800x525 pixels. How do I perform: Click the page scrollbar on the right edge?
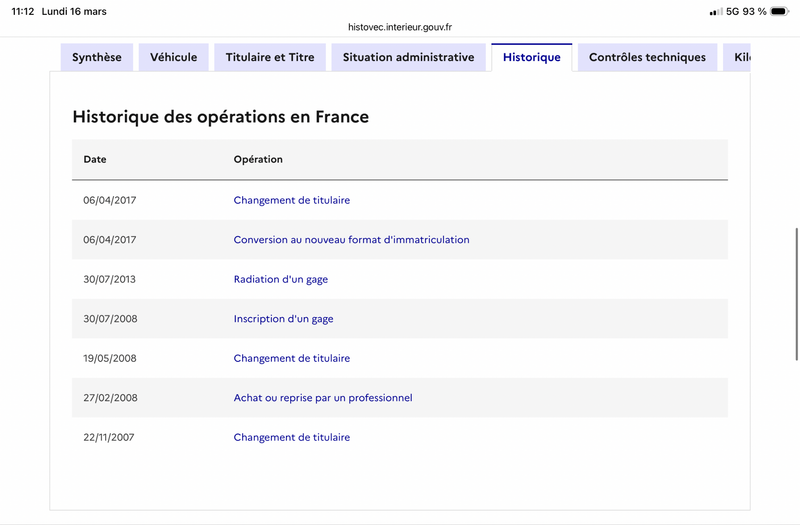point(796,292)
